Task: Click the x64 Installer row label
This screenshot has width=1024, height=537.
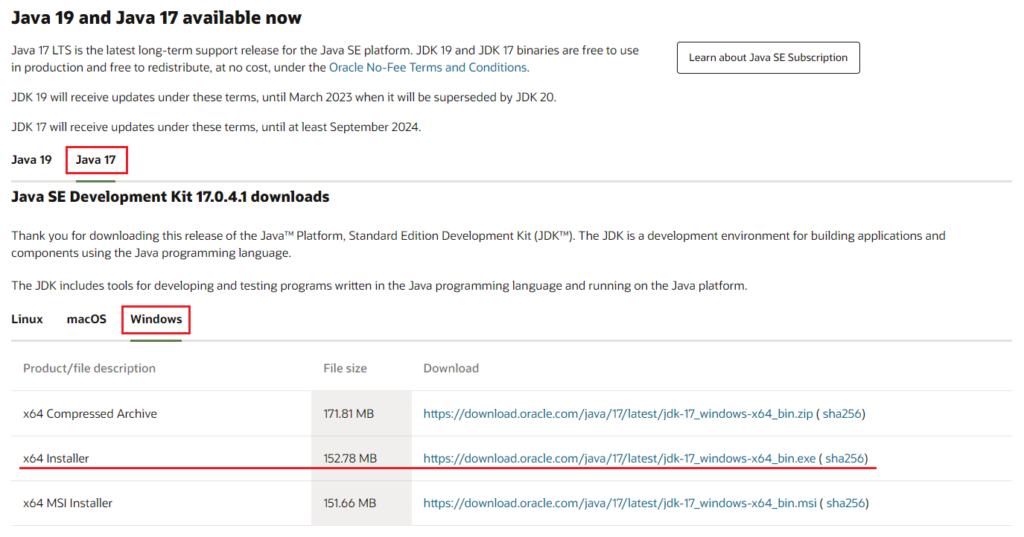Action: (x=56, y=459)
